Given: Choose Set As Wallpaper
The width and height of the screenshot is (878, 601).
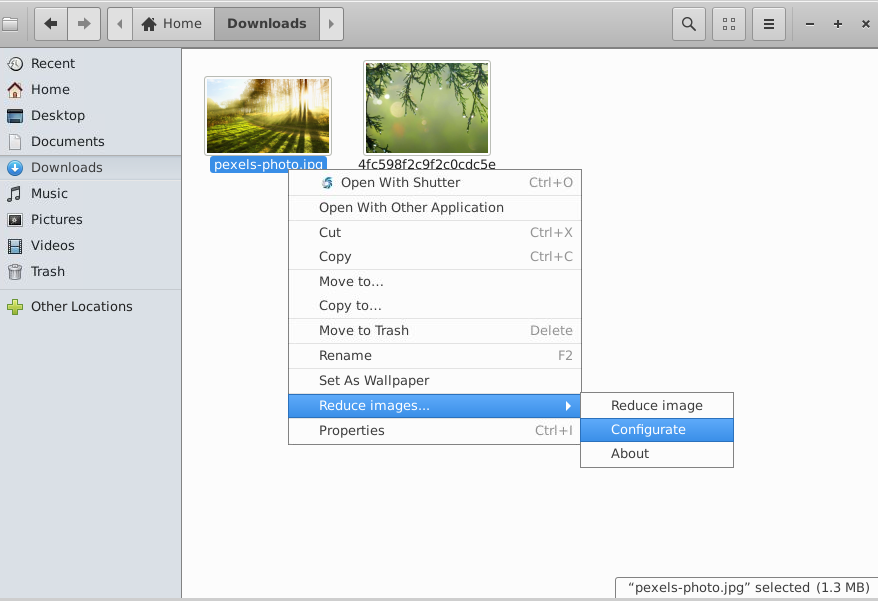Looking at the screenshot, I should (x=435, y=381).
